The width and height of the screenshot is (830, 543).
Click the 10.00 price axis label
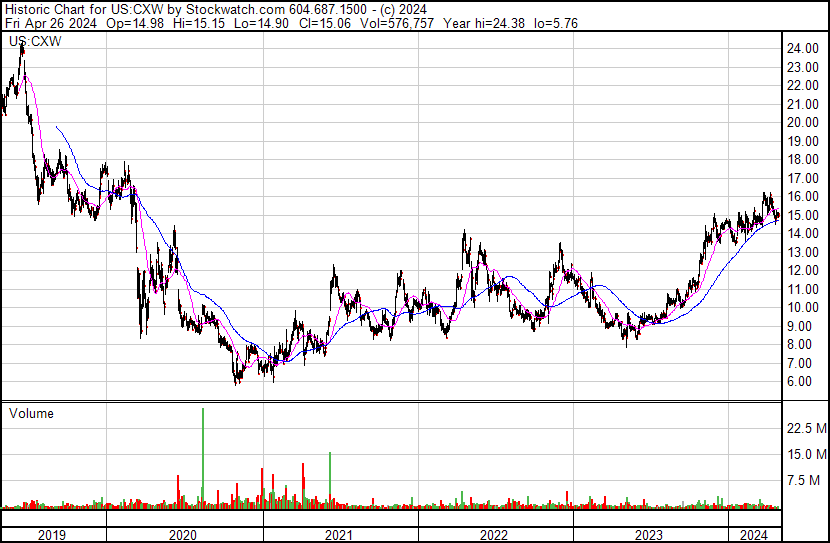802,308
